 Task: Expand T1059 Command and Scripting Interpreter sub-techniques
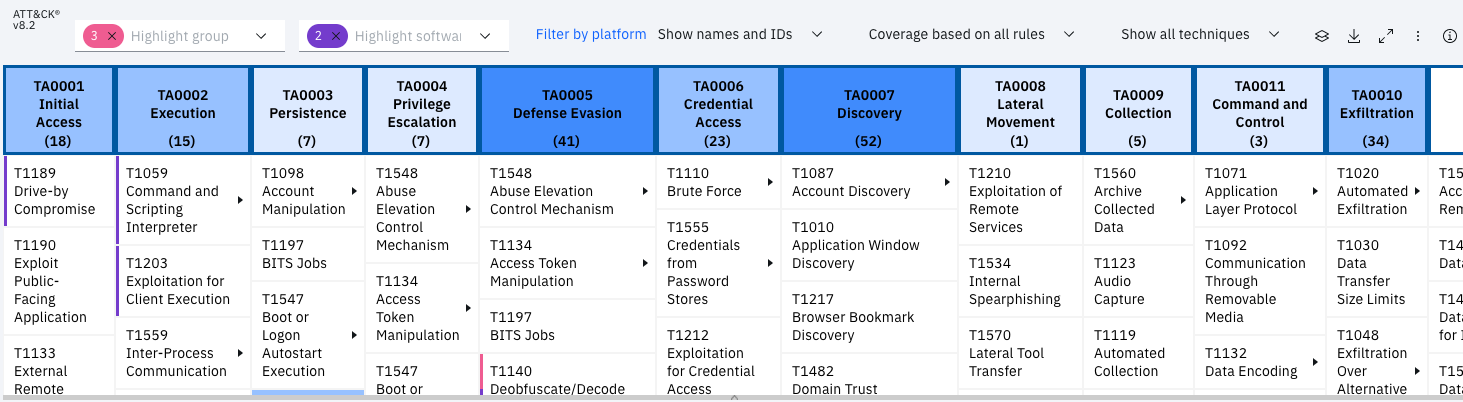pos(240,200)
